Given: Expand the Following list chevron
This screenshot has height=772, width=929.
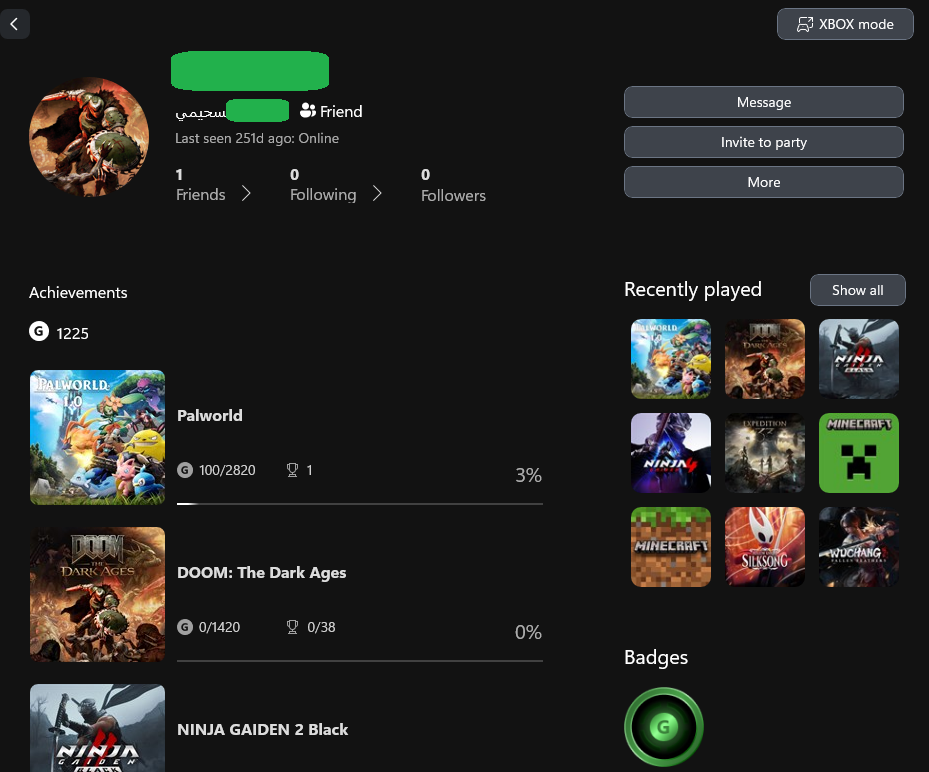Looking at the screenshot, I should coord(377,193).
